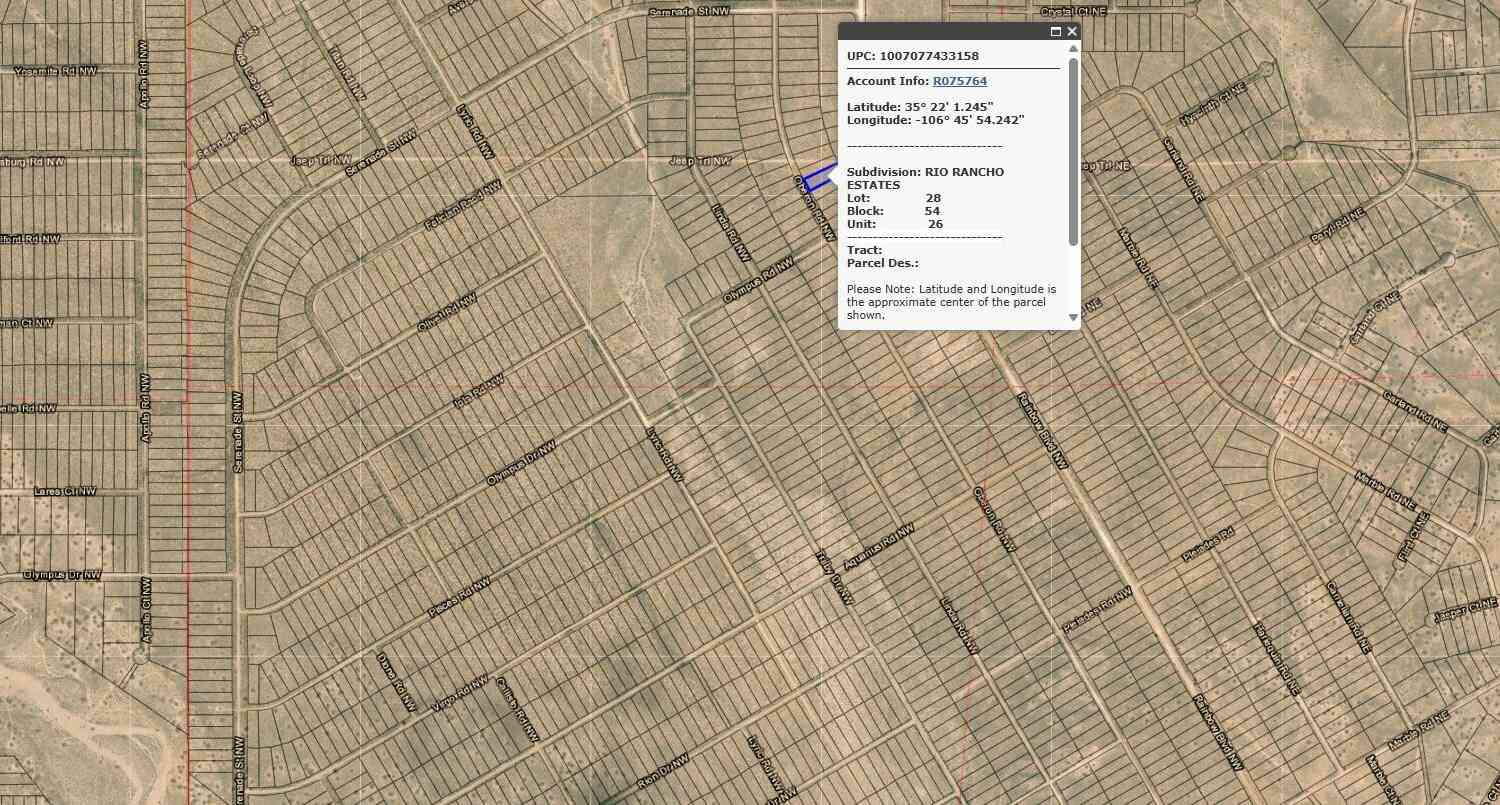This screenshot has width=1500, height=805.
Task: Click the Olympus Rd NW street label
Action: 759,281
